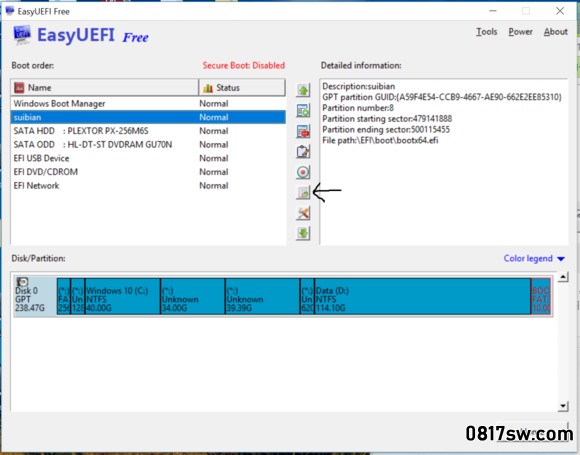580x455 pixels.
Task: Delete the selected boot entry
Action: coord(303,131)
